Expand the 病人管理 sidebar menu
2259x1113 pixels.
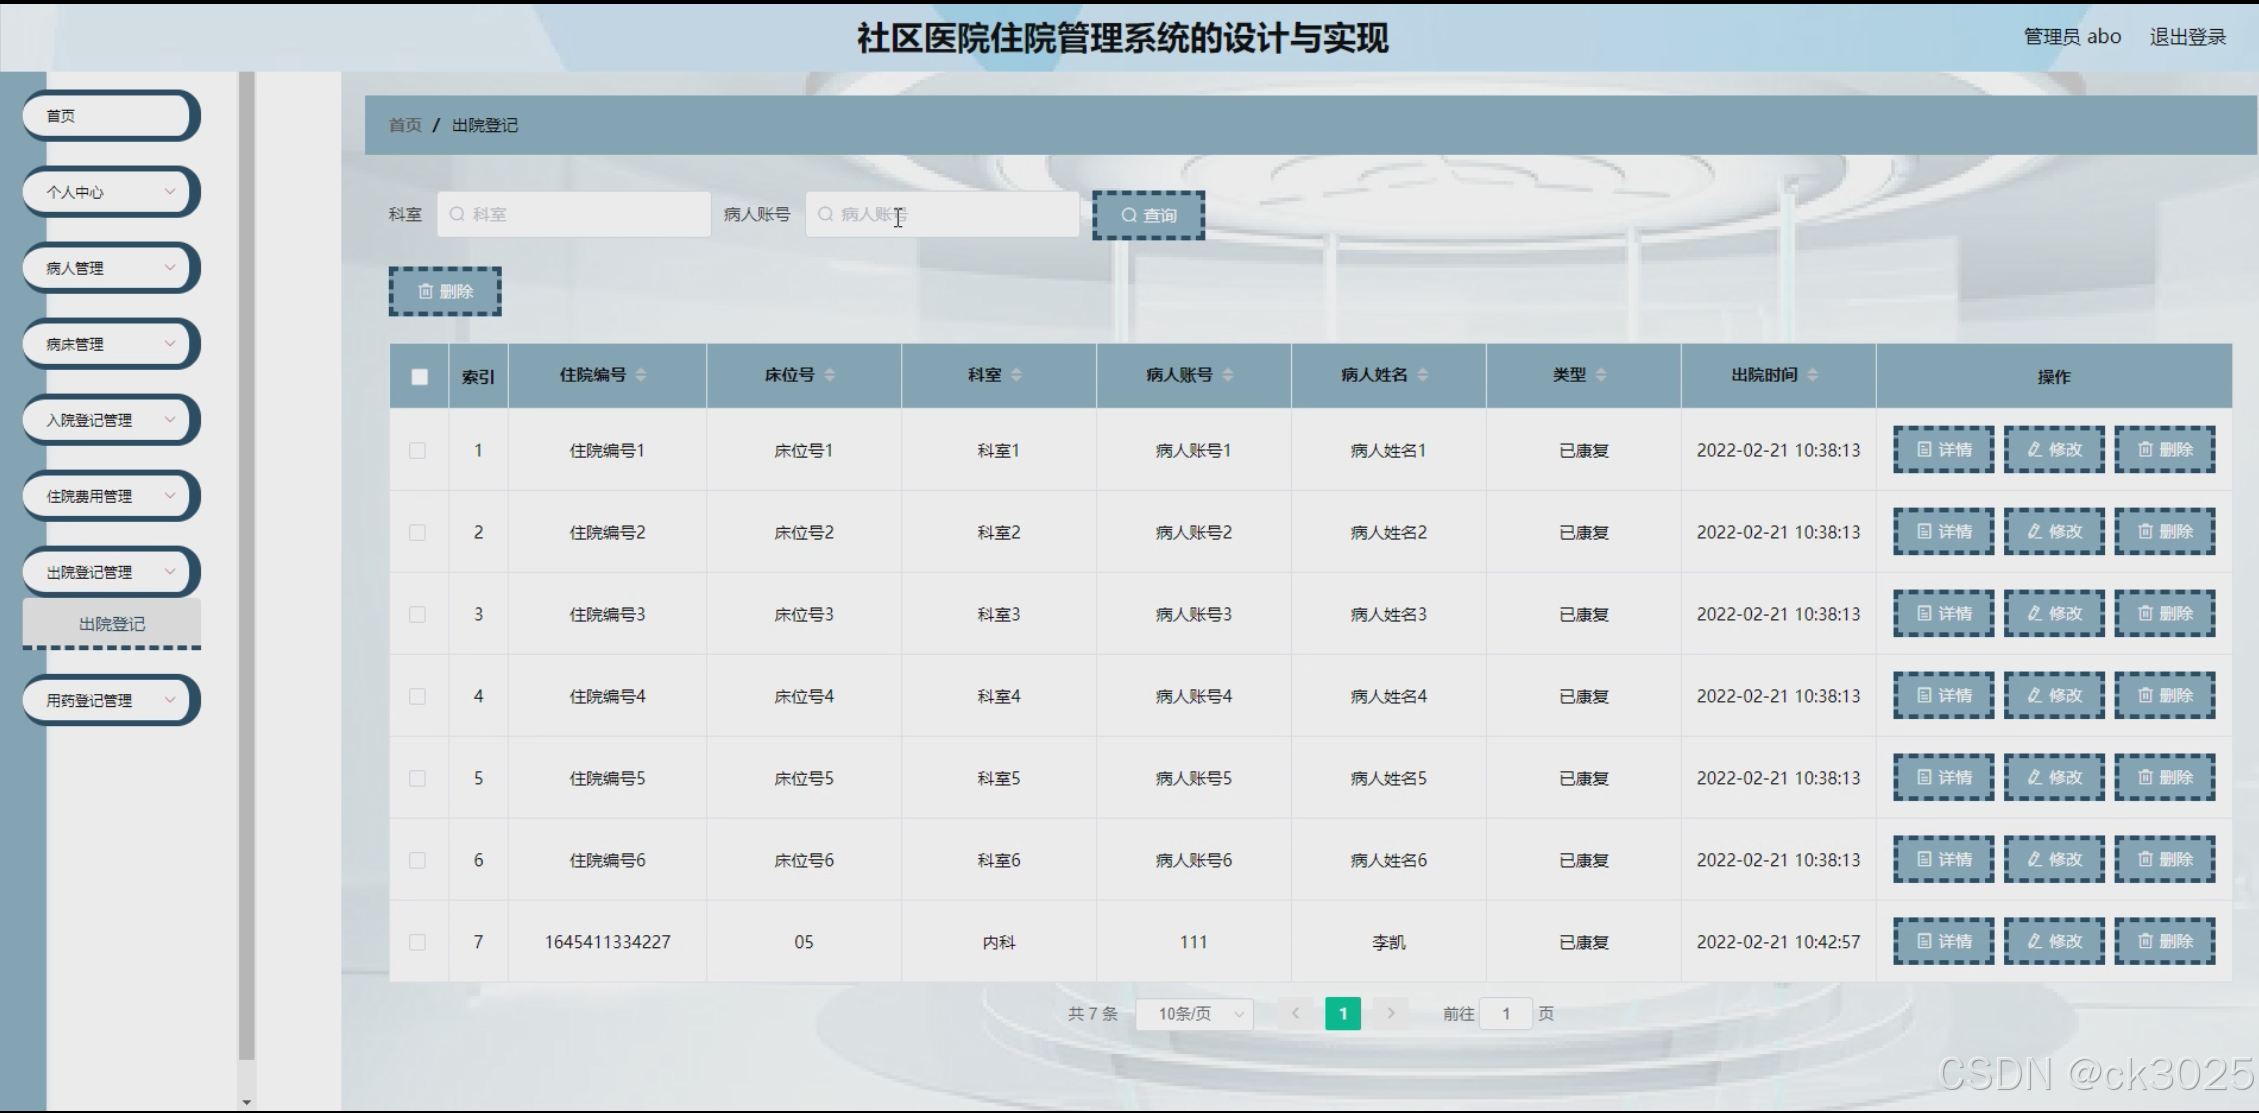(x=110, y=268)
